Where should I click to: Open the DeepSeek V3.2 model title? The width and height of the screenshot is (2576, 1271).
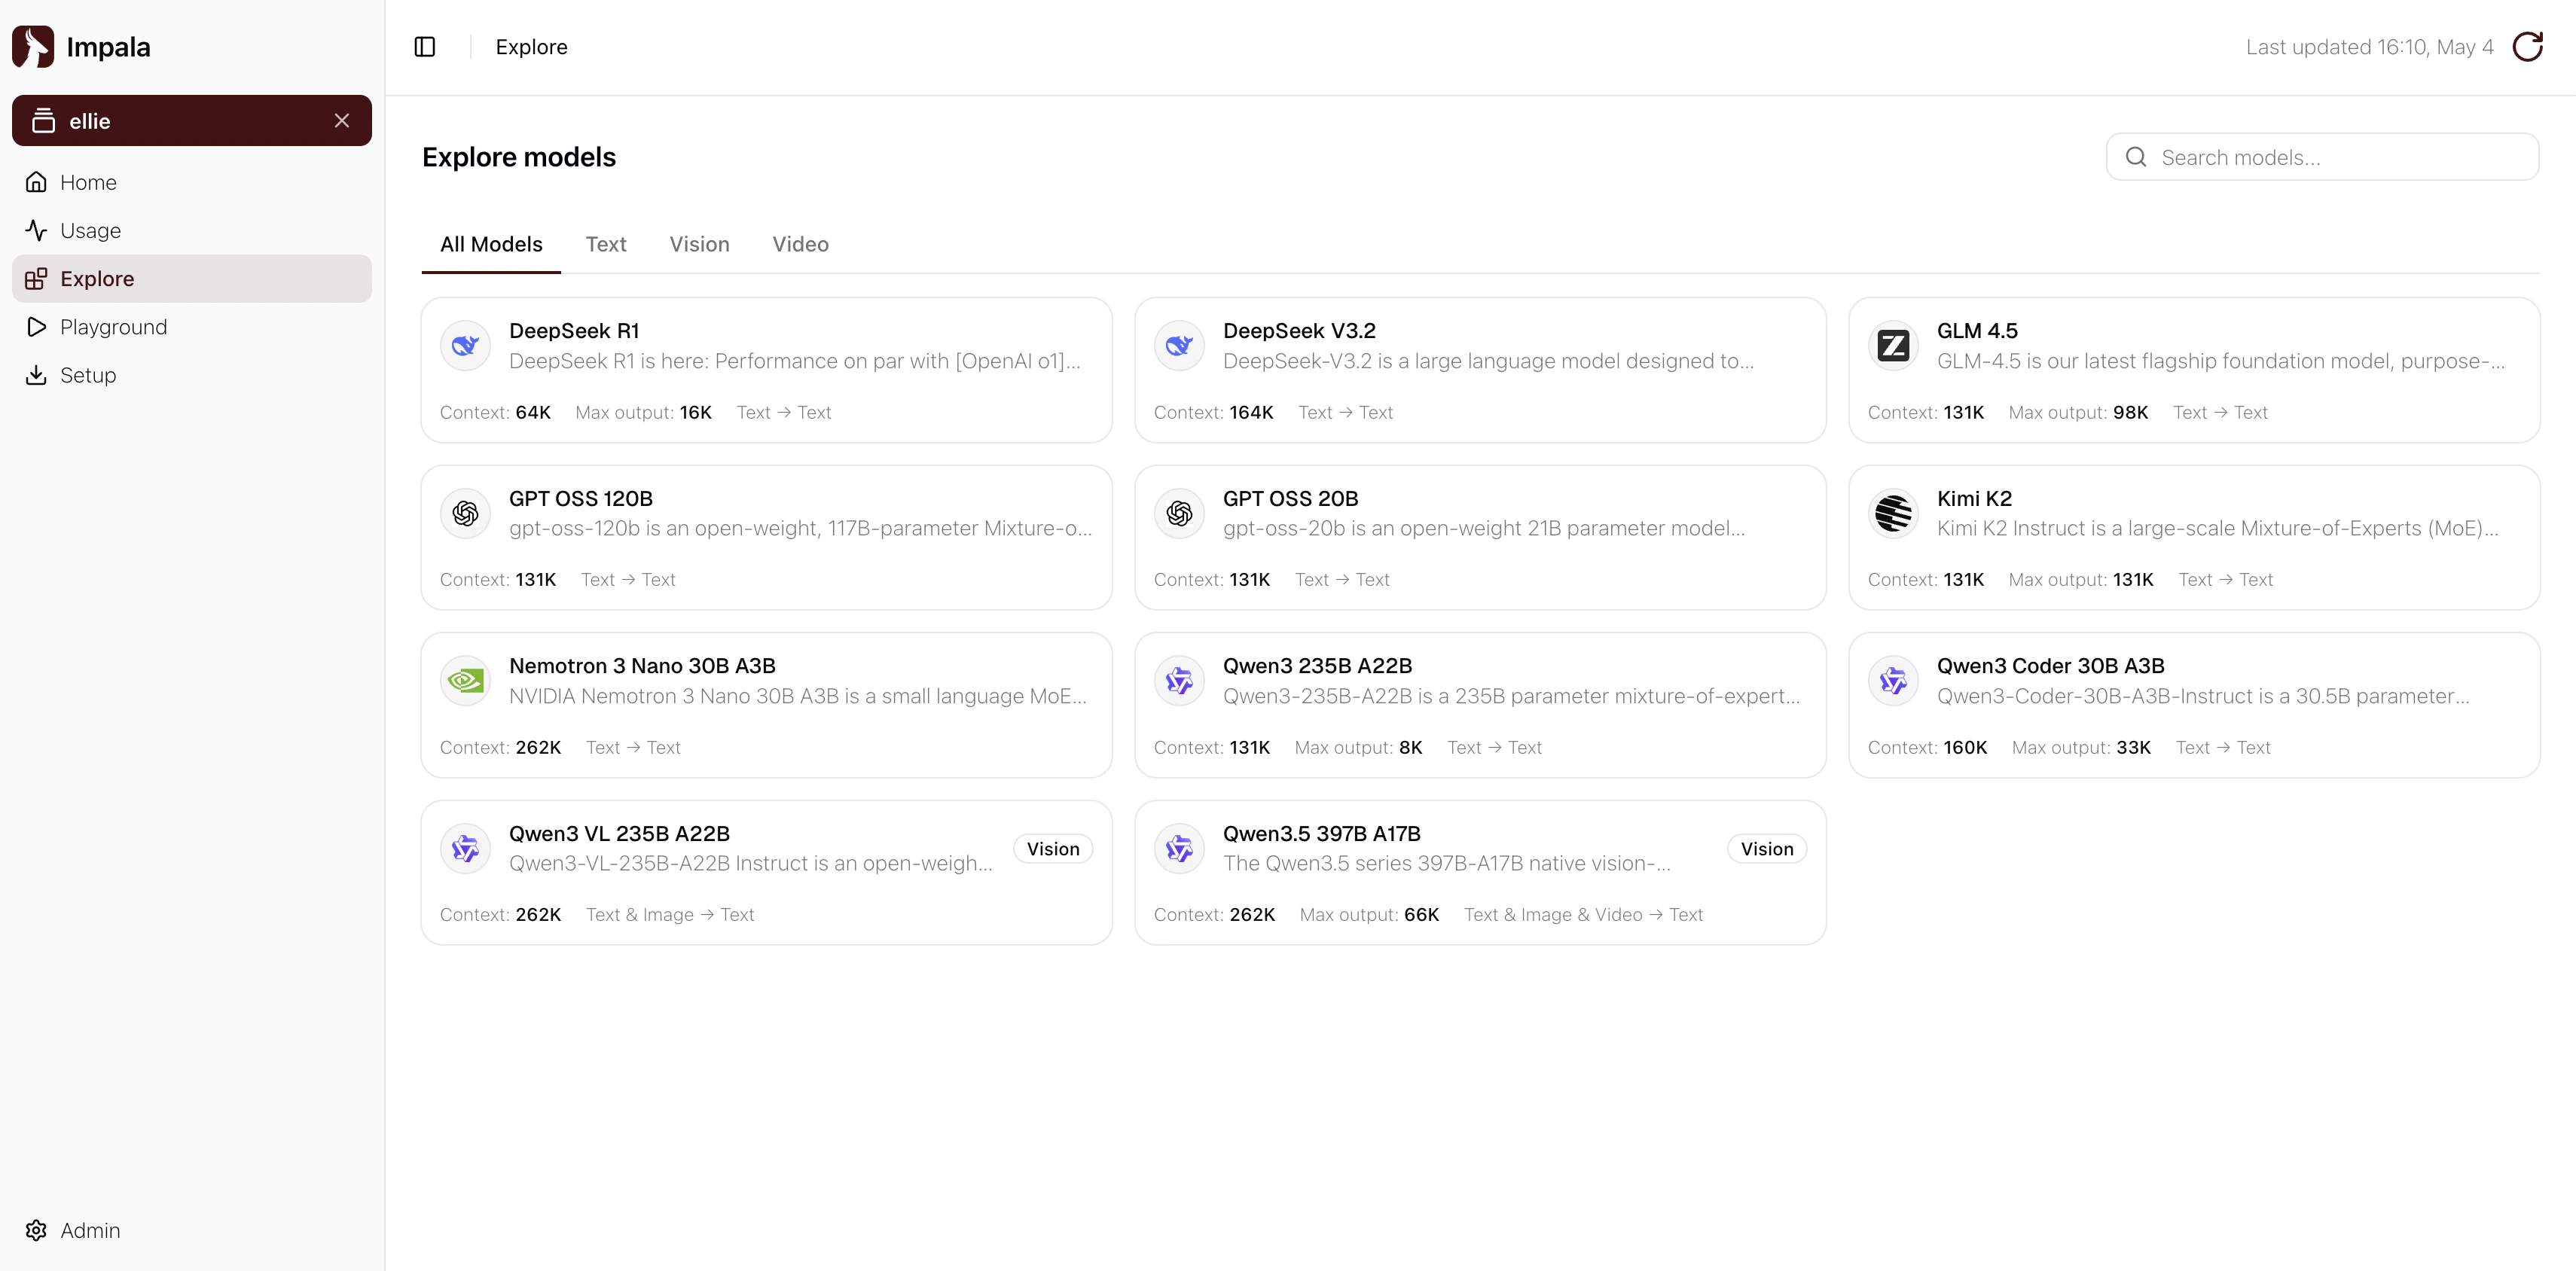click(x=1299, y=331)
